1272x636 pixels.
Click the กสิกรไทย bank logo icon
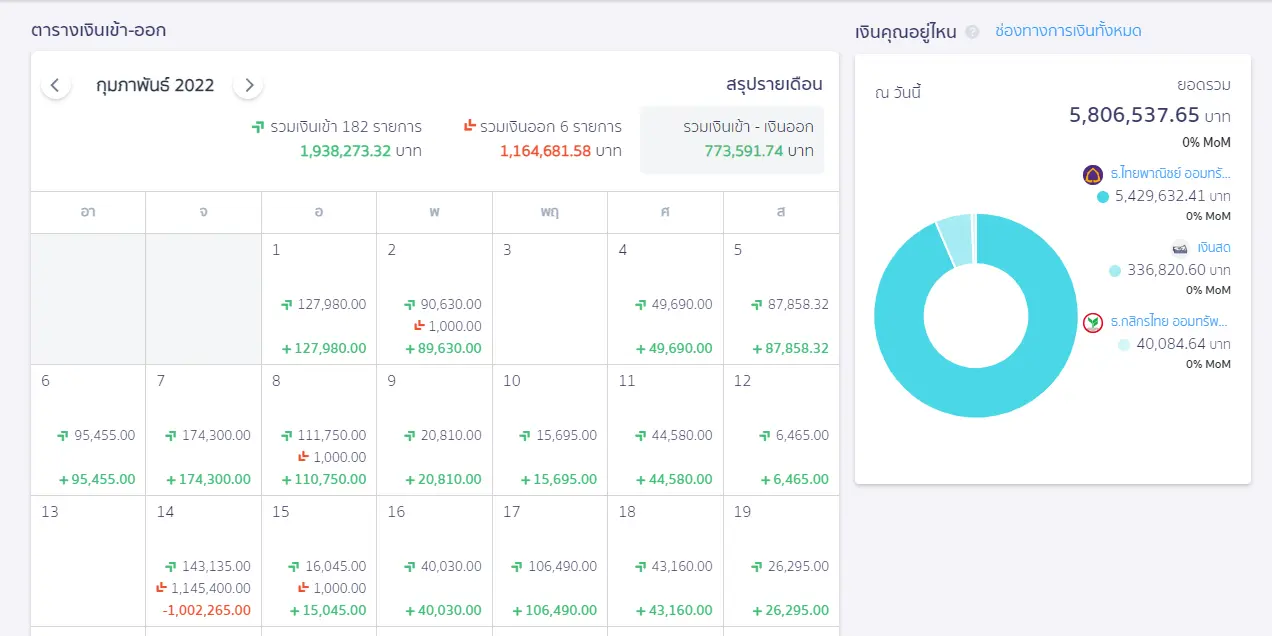[x=1093, y=322]
